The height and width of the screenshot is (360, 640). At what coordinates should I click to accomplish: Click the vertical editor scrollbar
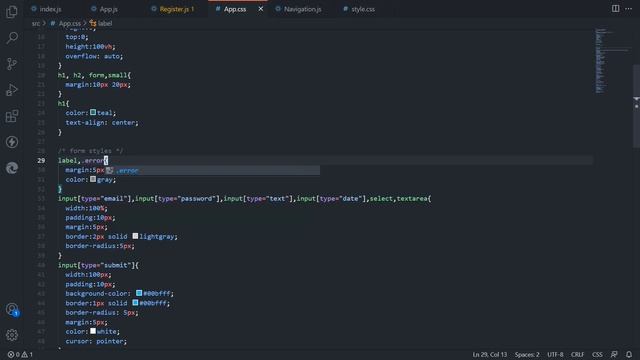point(636,106)
